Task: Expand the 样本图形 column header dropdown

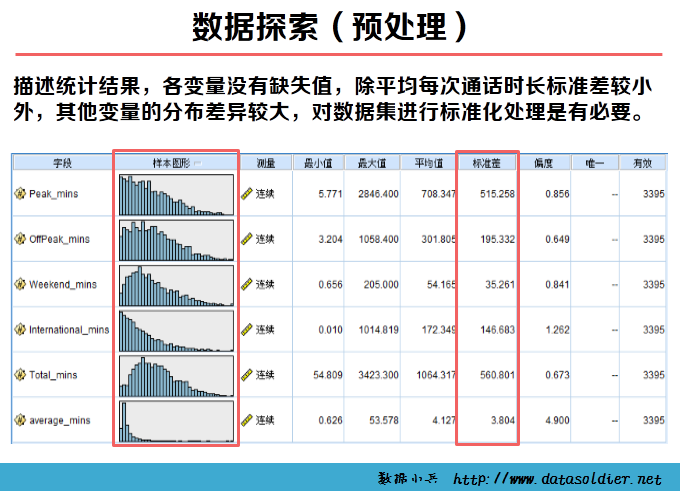Action: tap(198, 163)
